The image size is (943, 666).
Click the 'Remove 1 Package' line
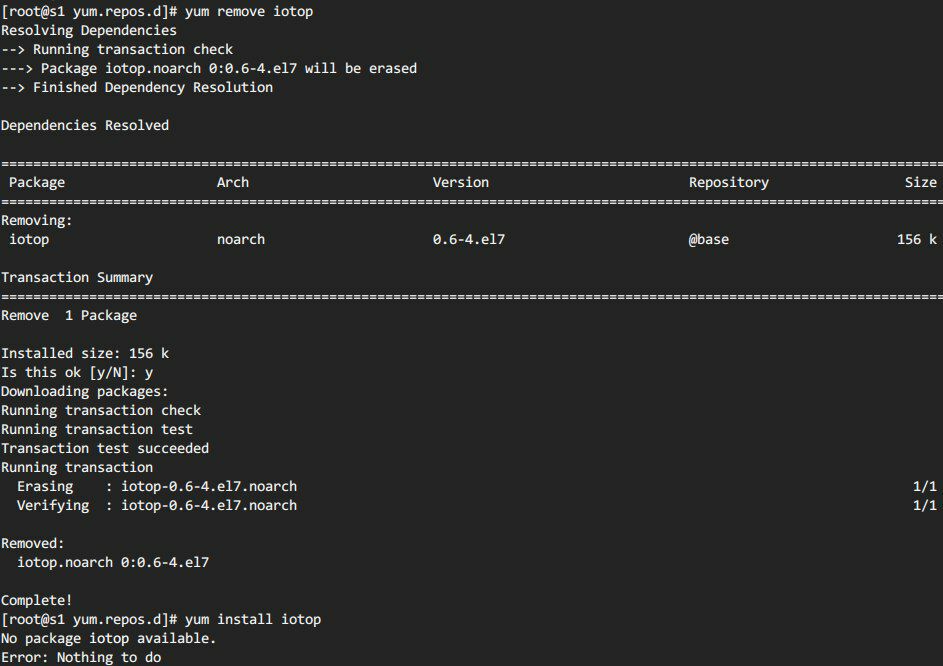[69, 315]
